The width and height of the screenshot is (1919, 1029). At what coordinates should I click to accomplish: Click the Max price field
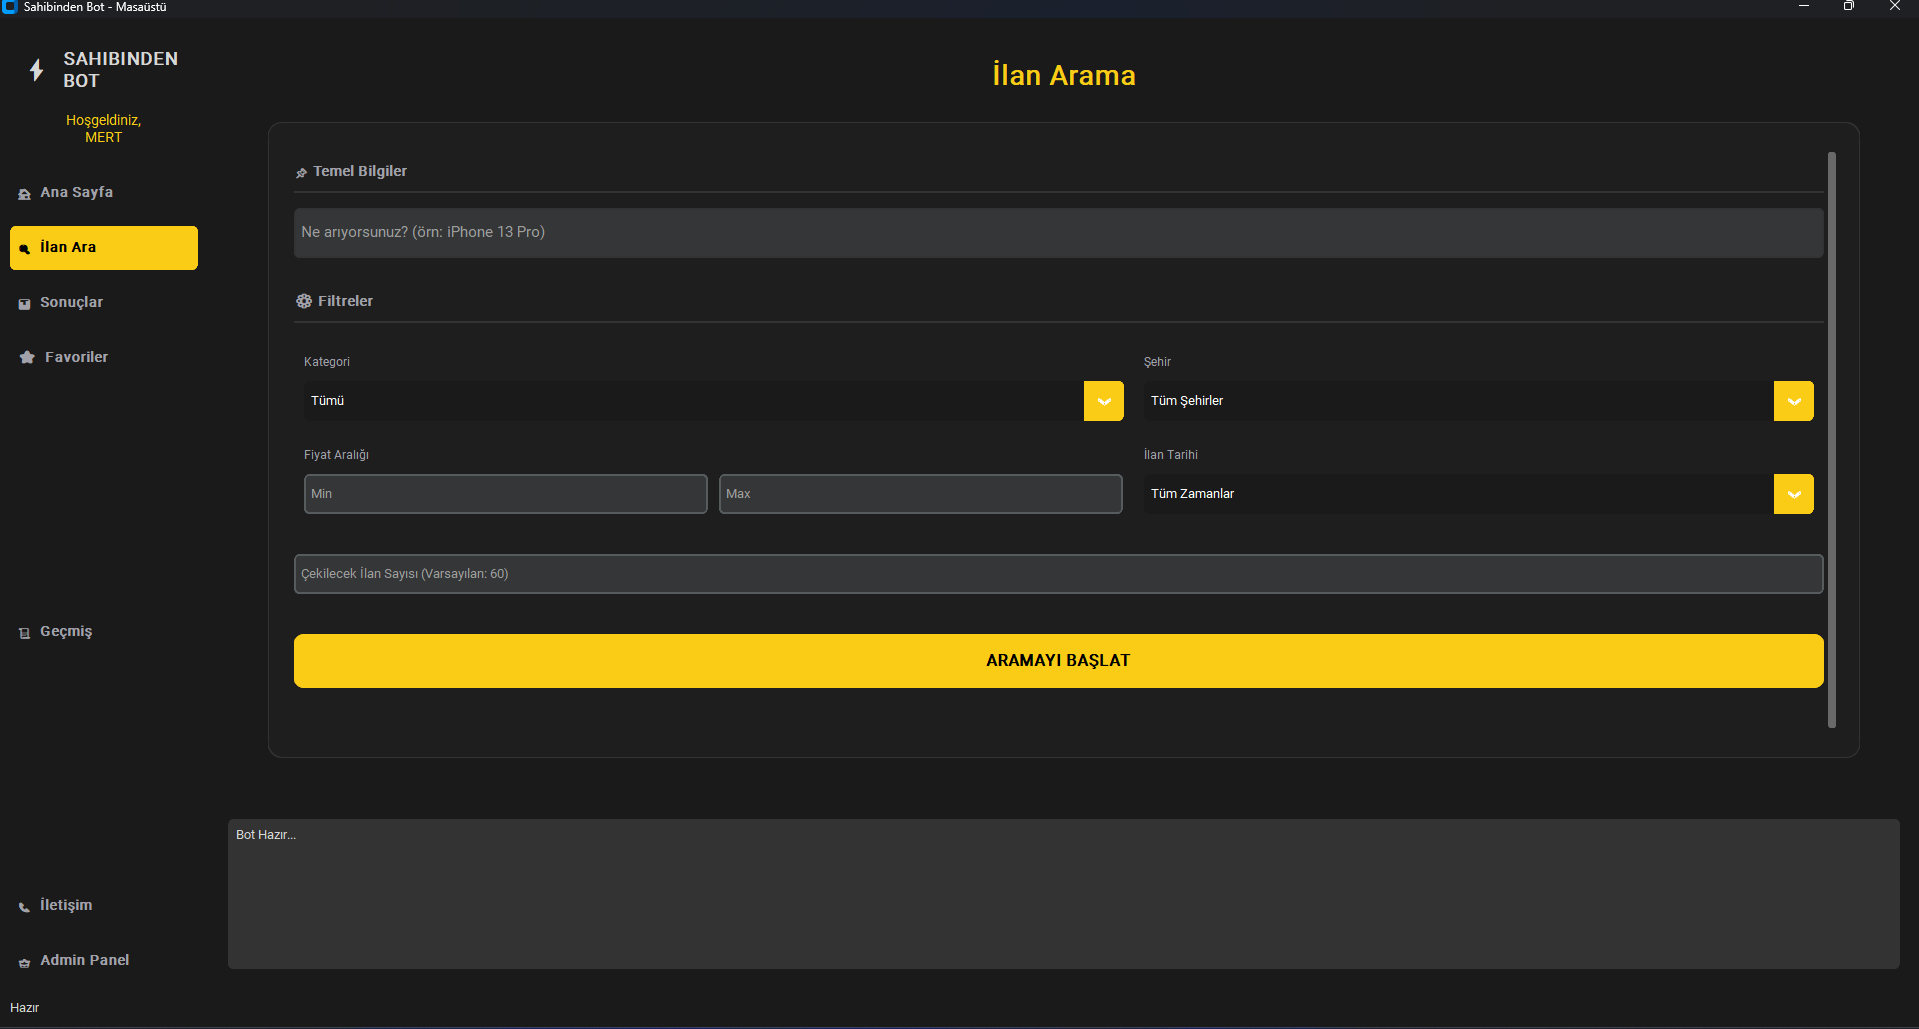click(x=921, y=494)
